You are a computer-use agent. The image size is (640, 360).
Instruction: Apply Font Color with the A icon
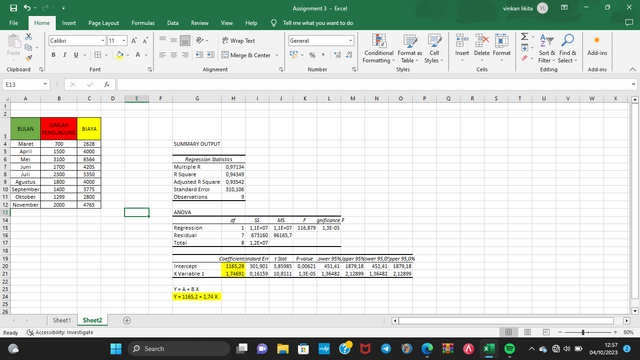138,55
